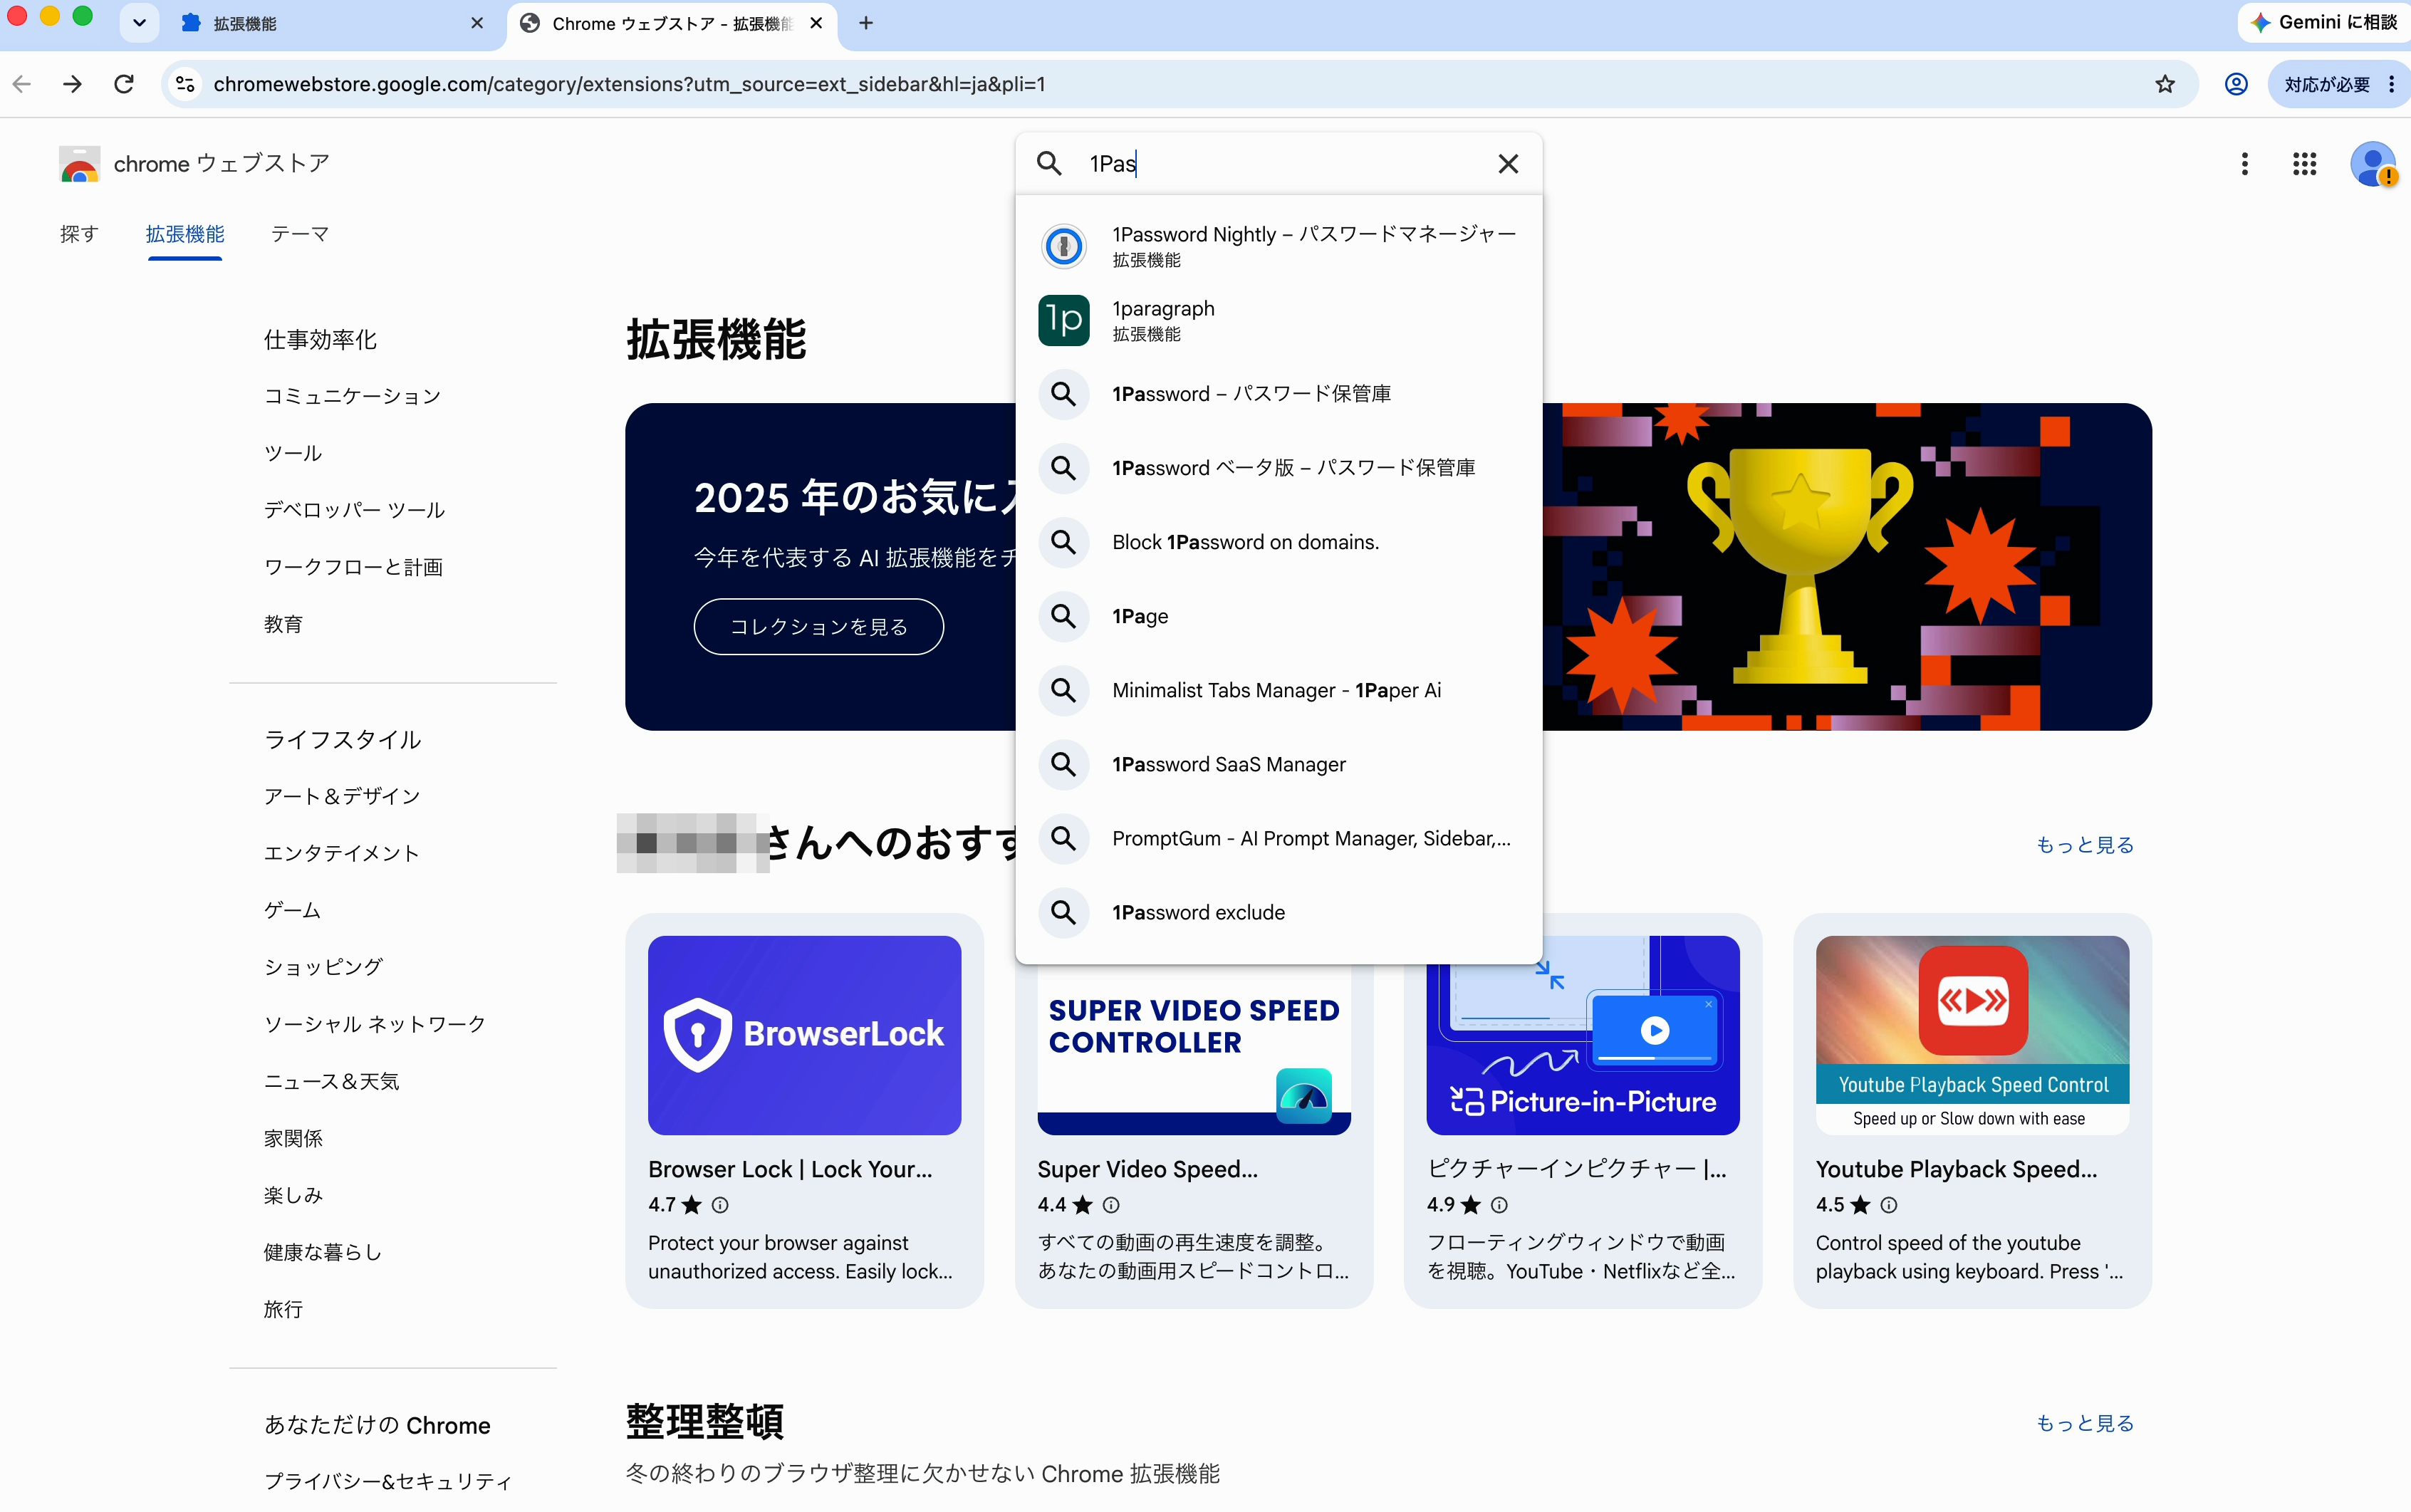Click the info icon next to rating 4.7
2411x1512 pixels.
click(720, 1205)
